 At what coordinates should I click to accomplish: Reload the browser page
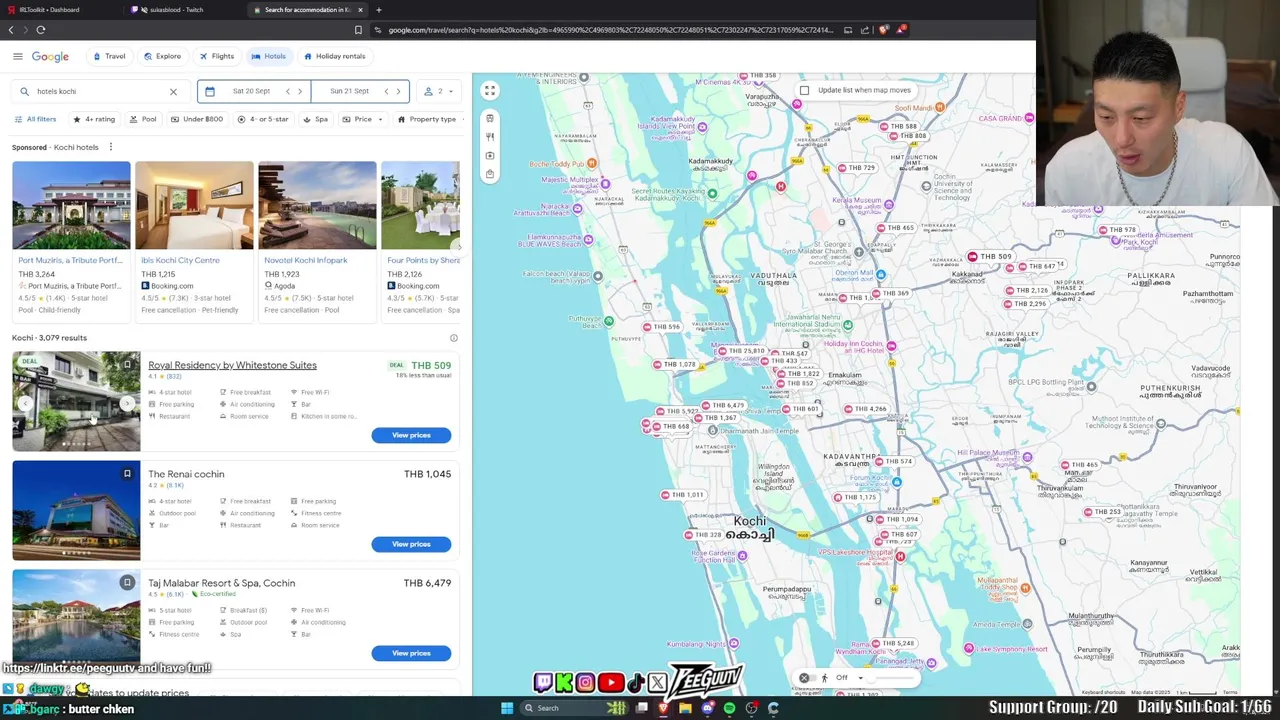[x=41, y=30]
